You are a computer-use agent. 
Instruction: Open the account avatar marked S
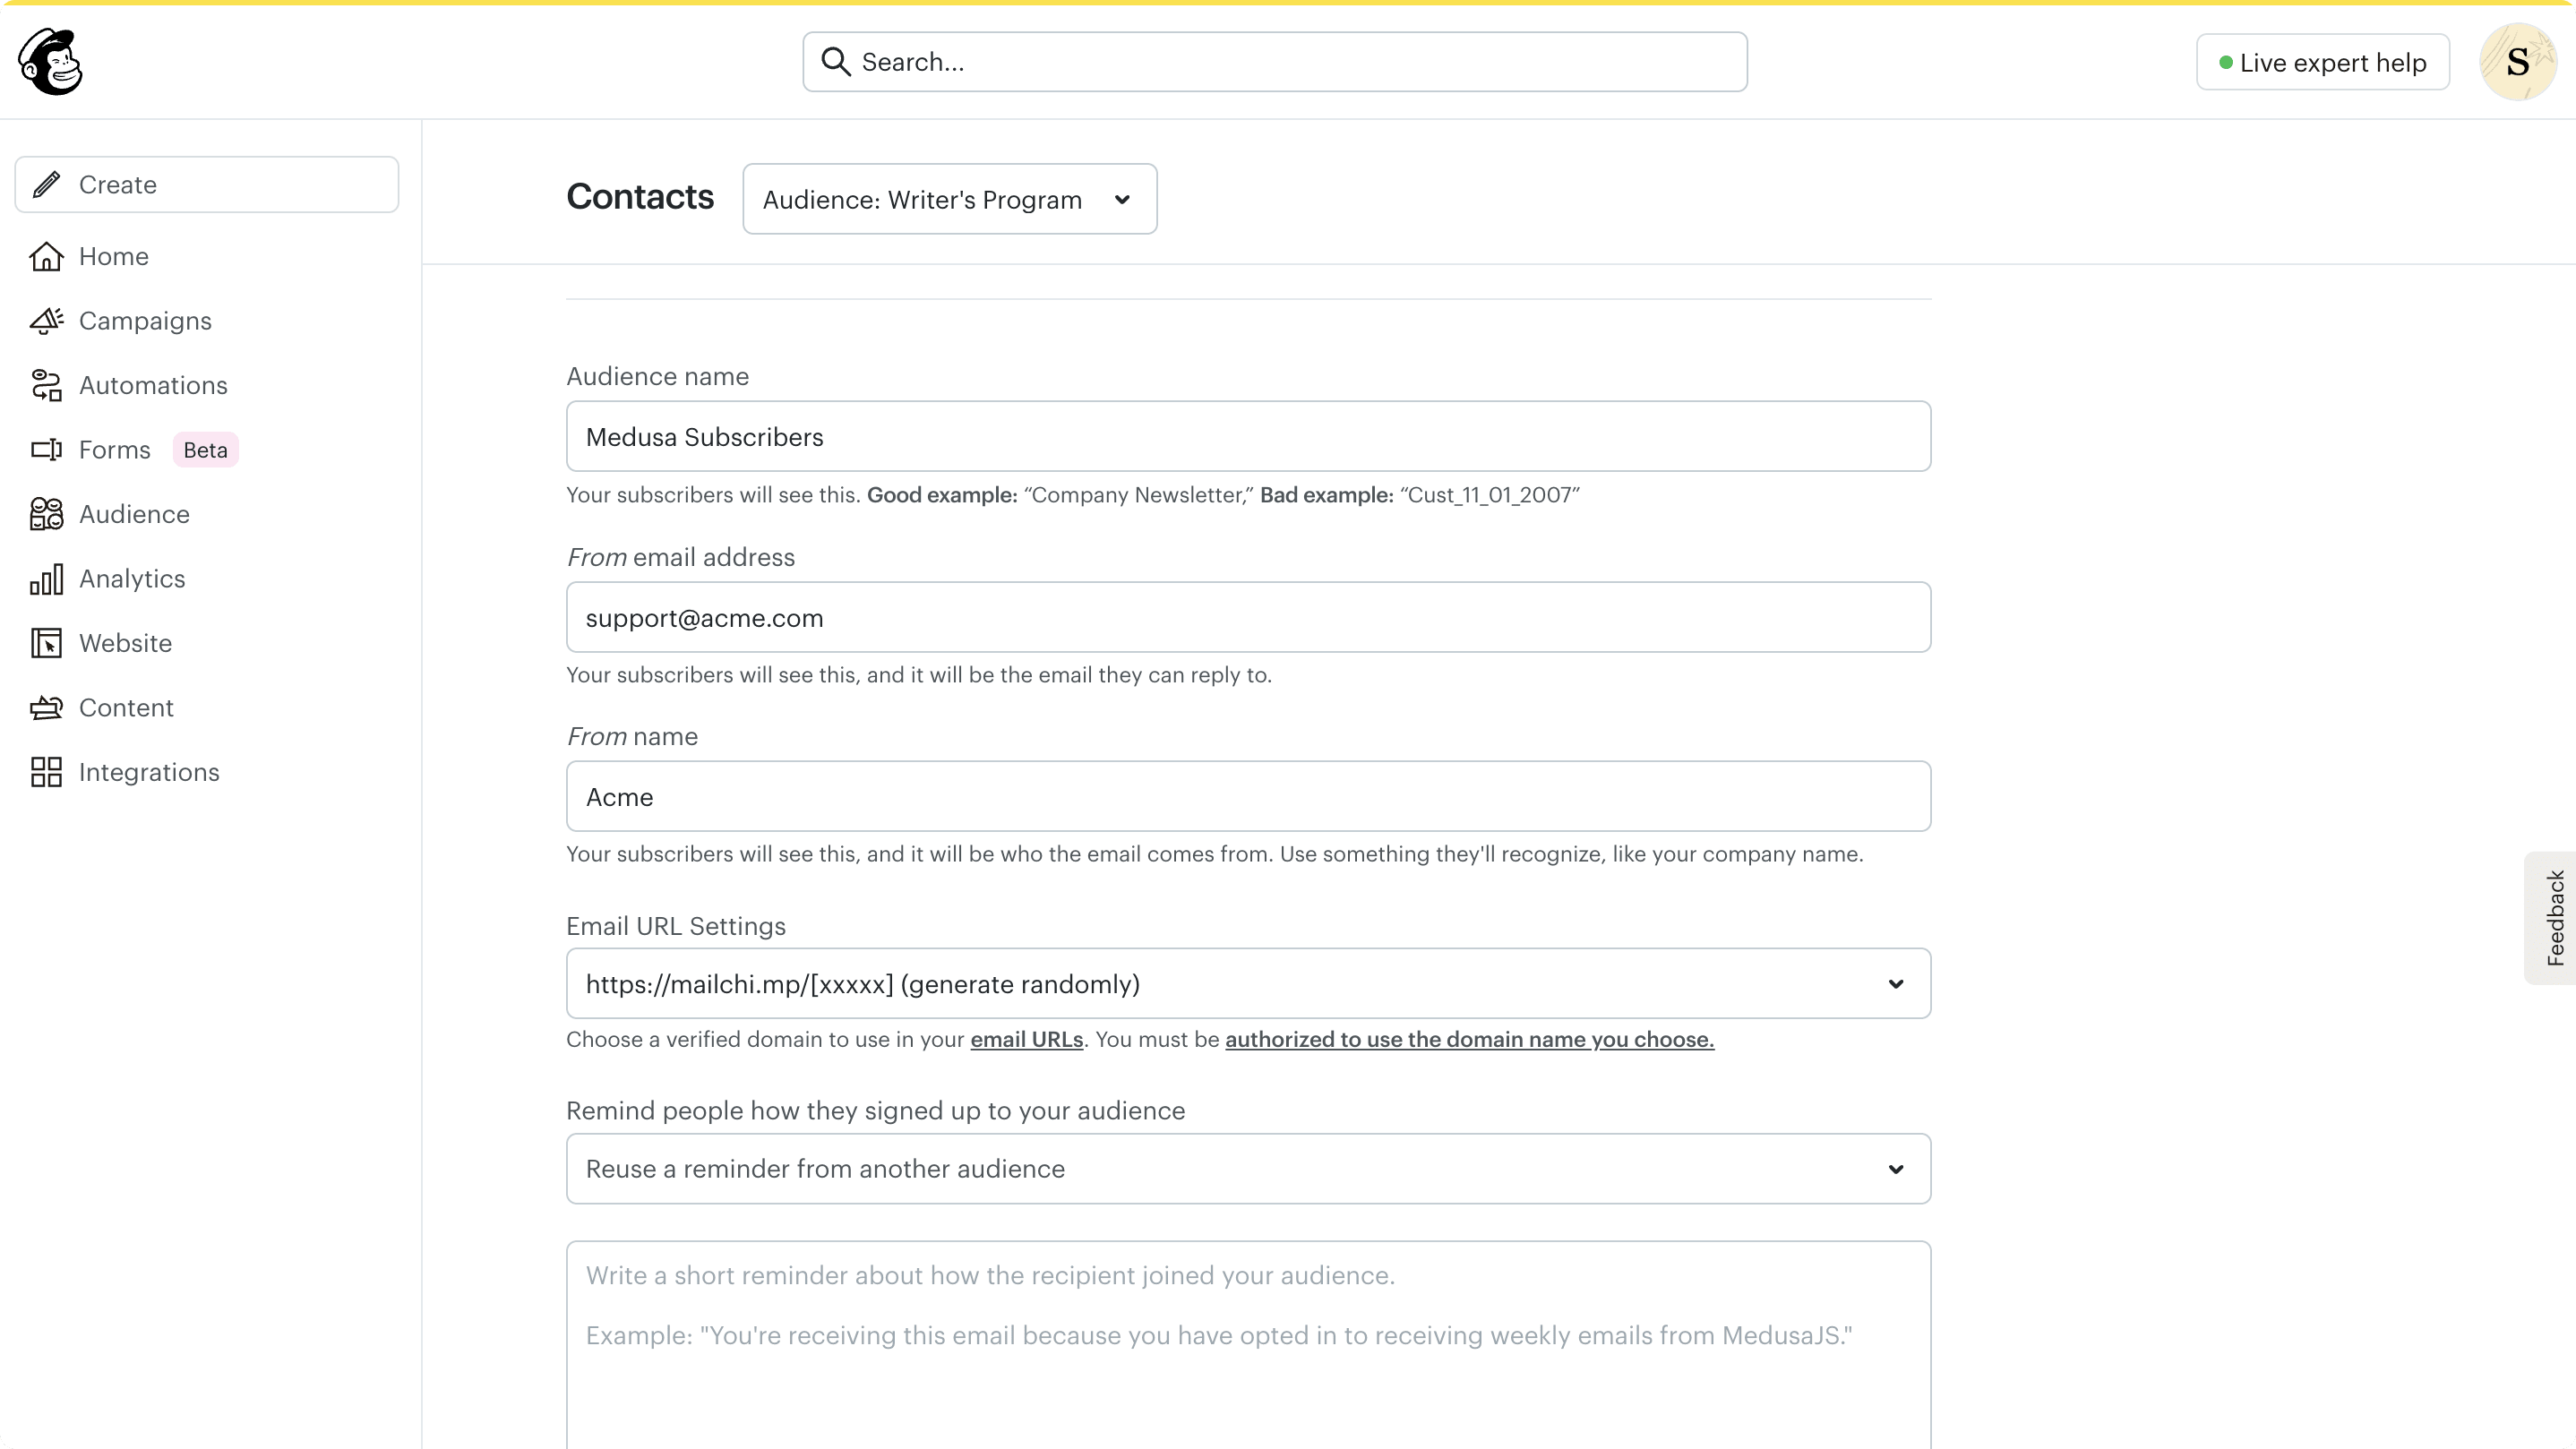(2518, 61)
